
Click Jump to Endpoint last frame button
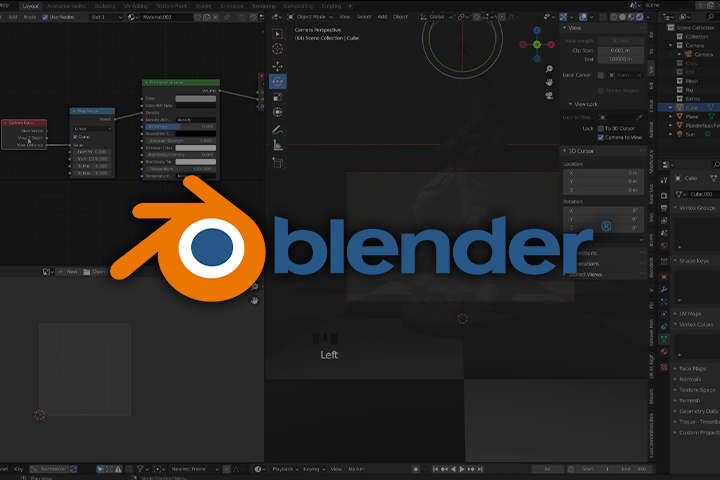click(480, 469)
